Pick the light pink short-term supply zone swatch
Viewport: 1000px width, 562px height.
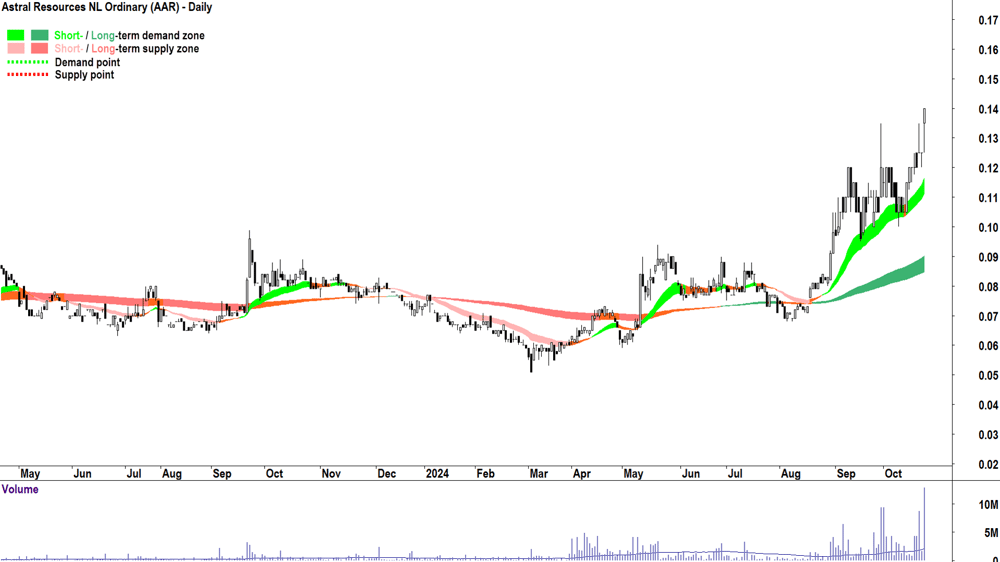coord(16,48)
